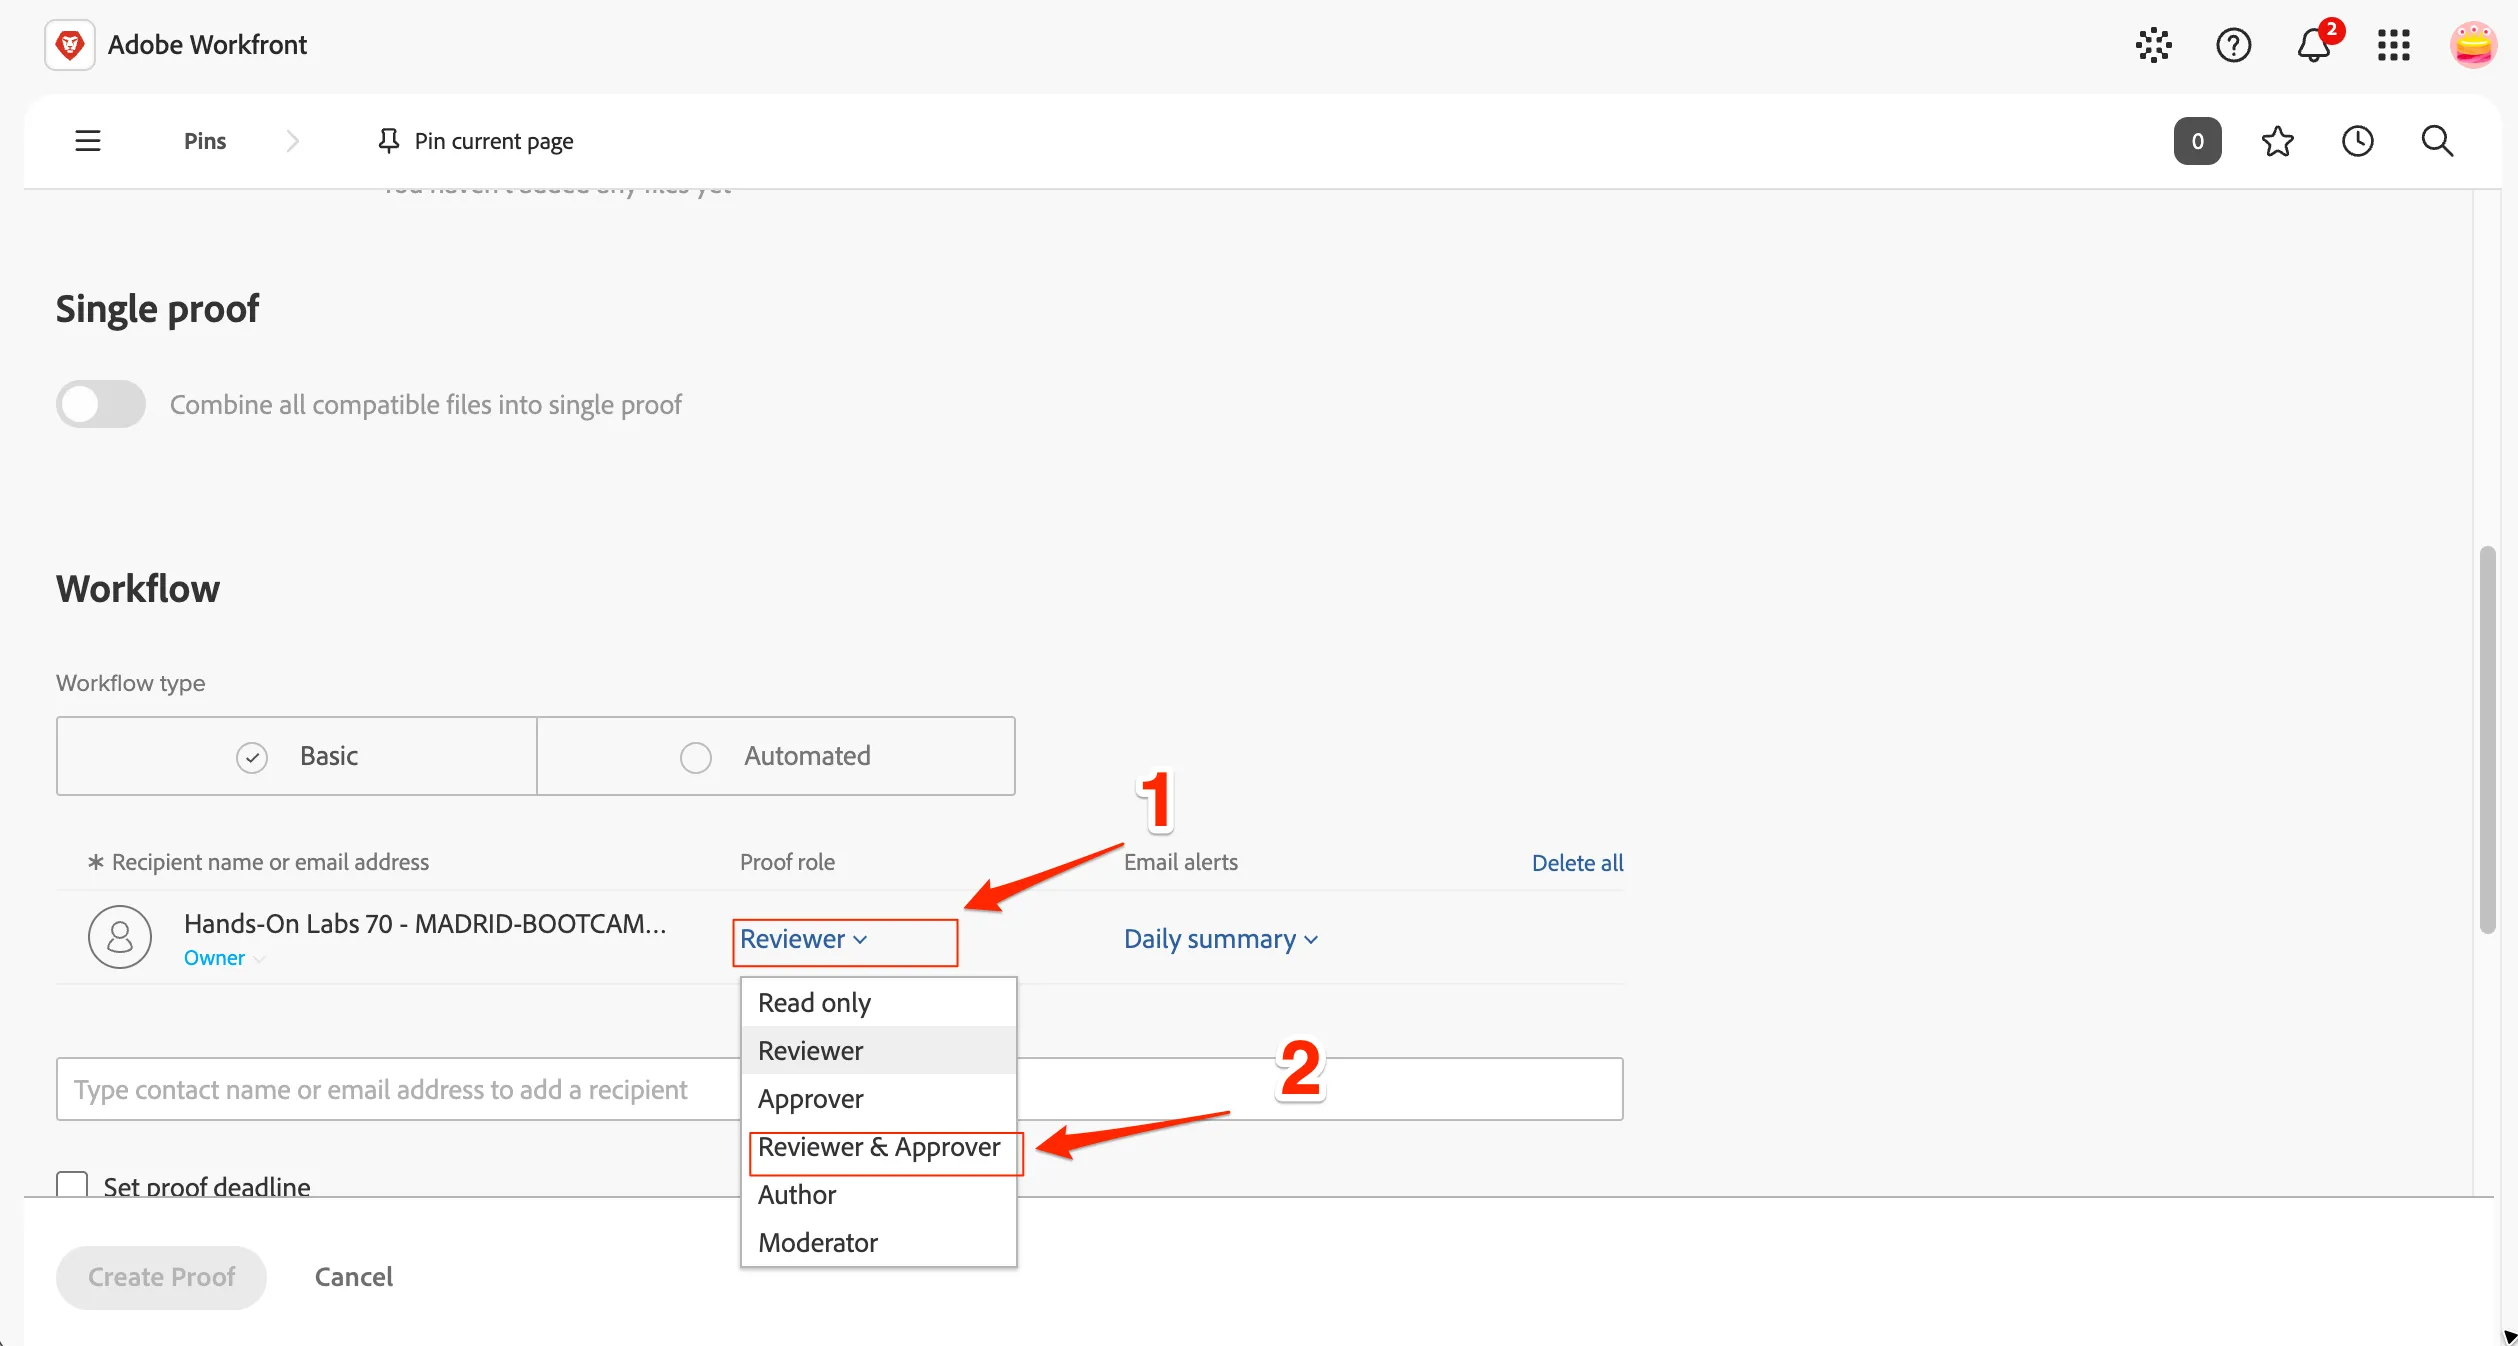Open the notifications bell
The image size is (2518, 1346).
[x=2314, y=45]
